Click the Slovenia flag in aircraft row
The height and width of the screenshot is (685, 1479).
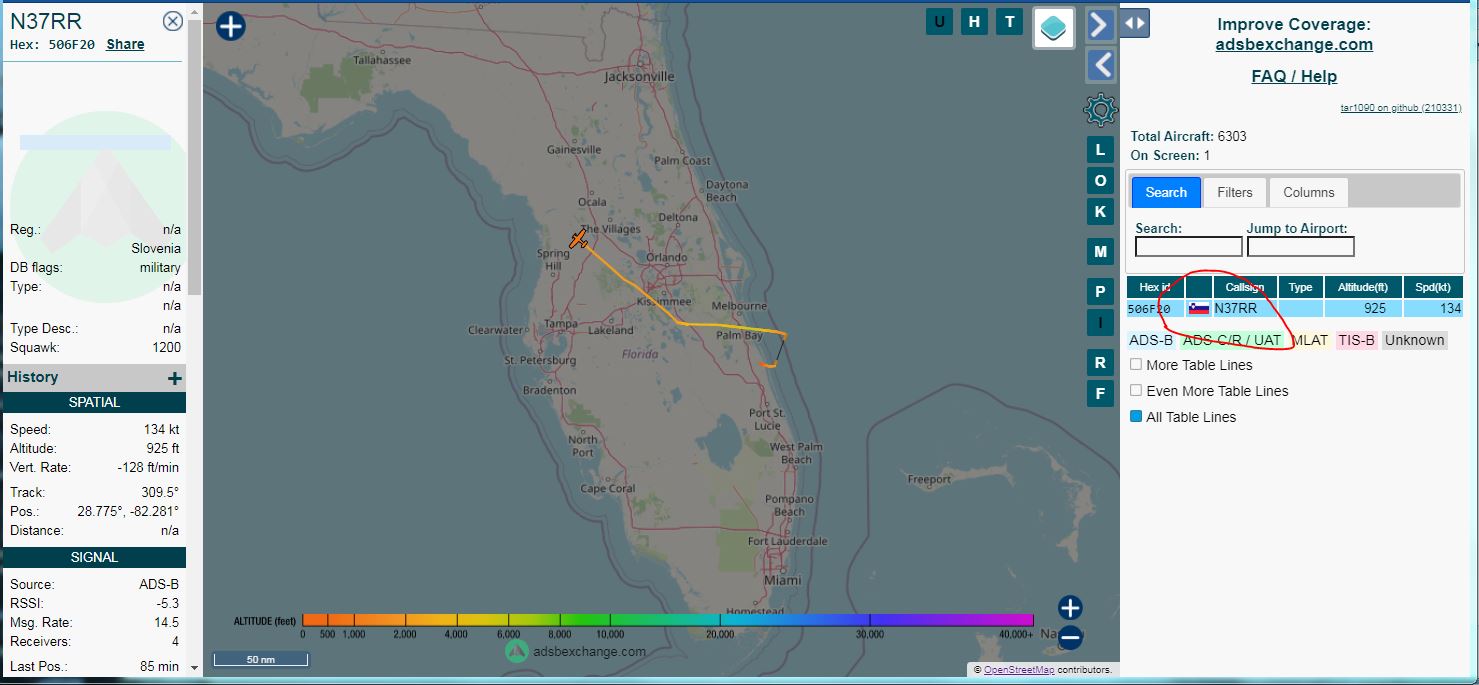1199,309
